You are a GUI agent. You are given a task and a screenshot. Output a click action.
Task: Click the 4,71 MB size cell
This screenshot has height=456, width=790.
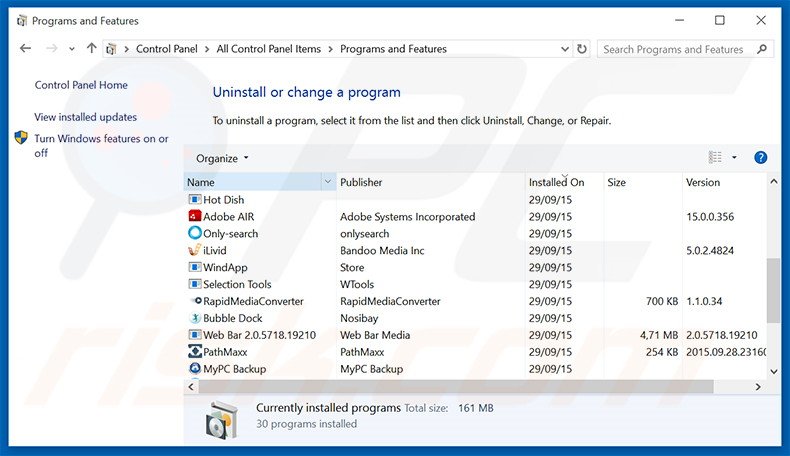(659, 335)
